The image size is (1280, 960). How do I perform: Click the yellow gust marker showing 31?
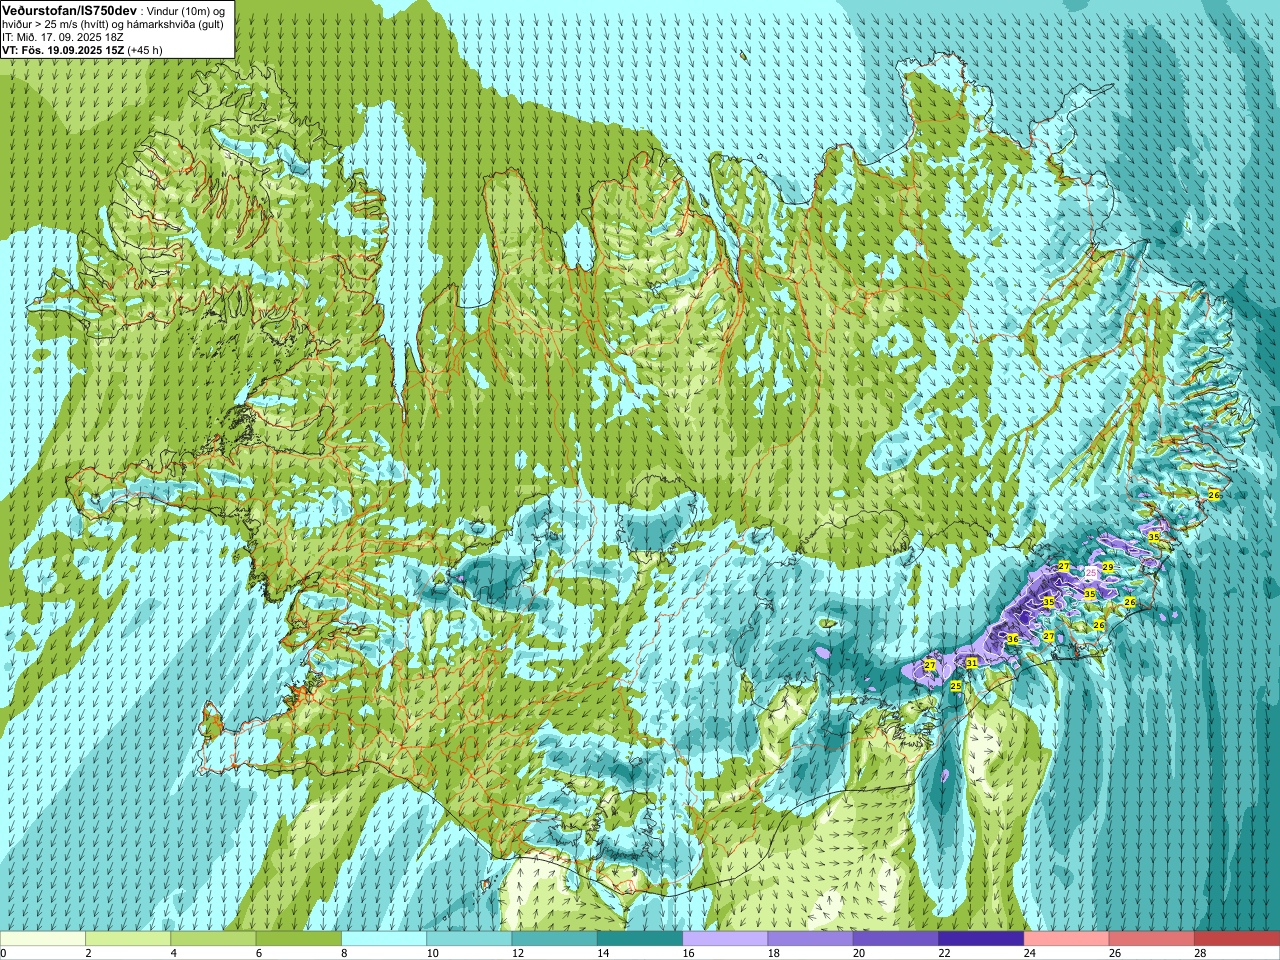[x=971, y=663]
